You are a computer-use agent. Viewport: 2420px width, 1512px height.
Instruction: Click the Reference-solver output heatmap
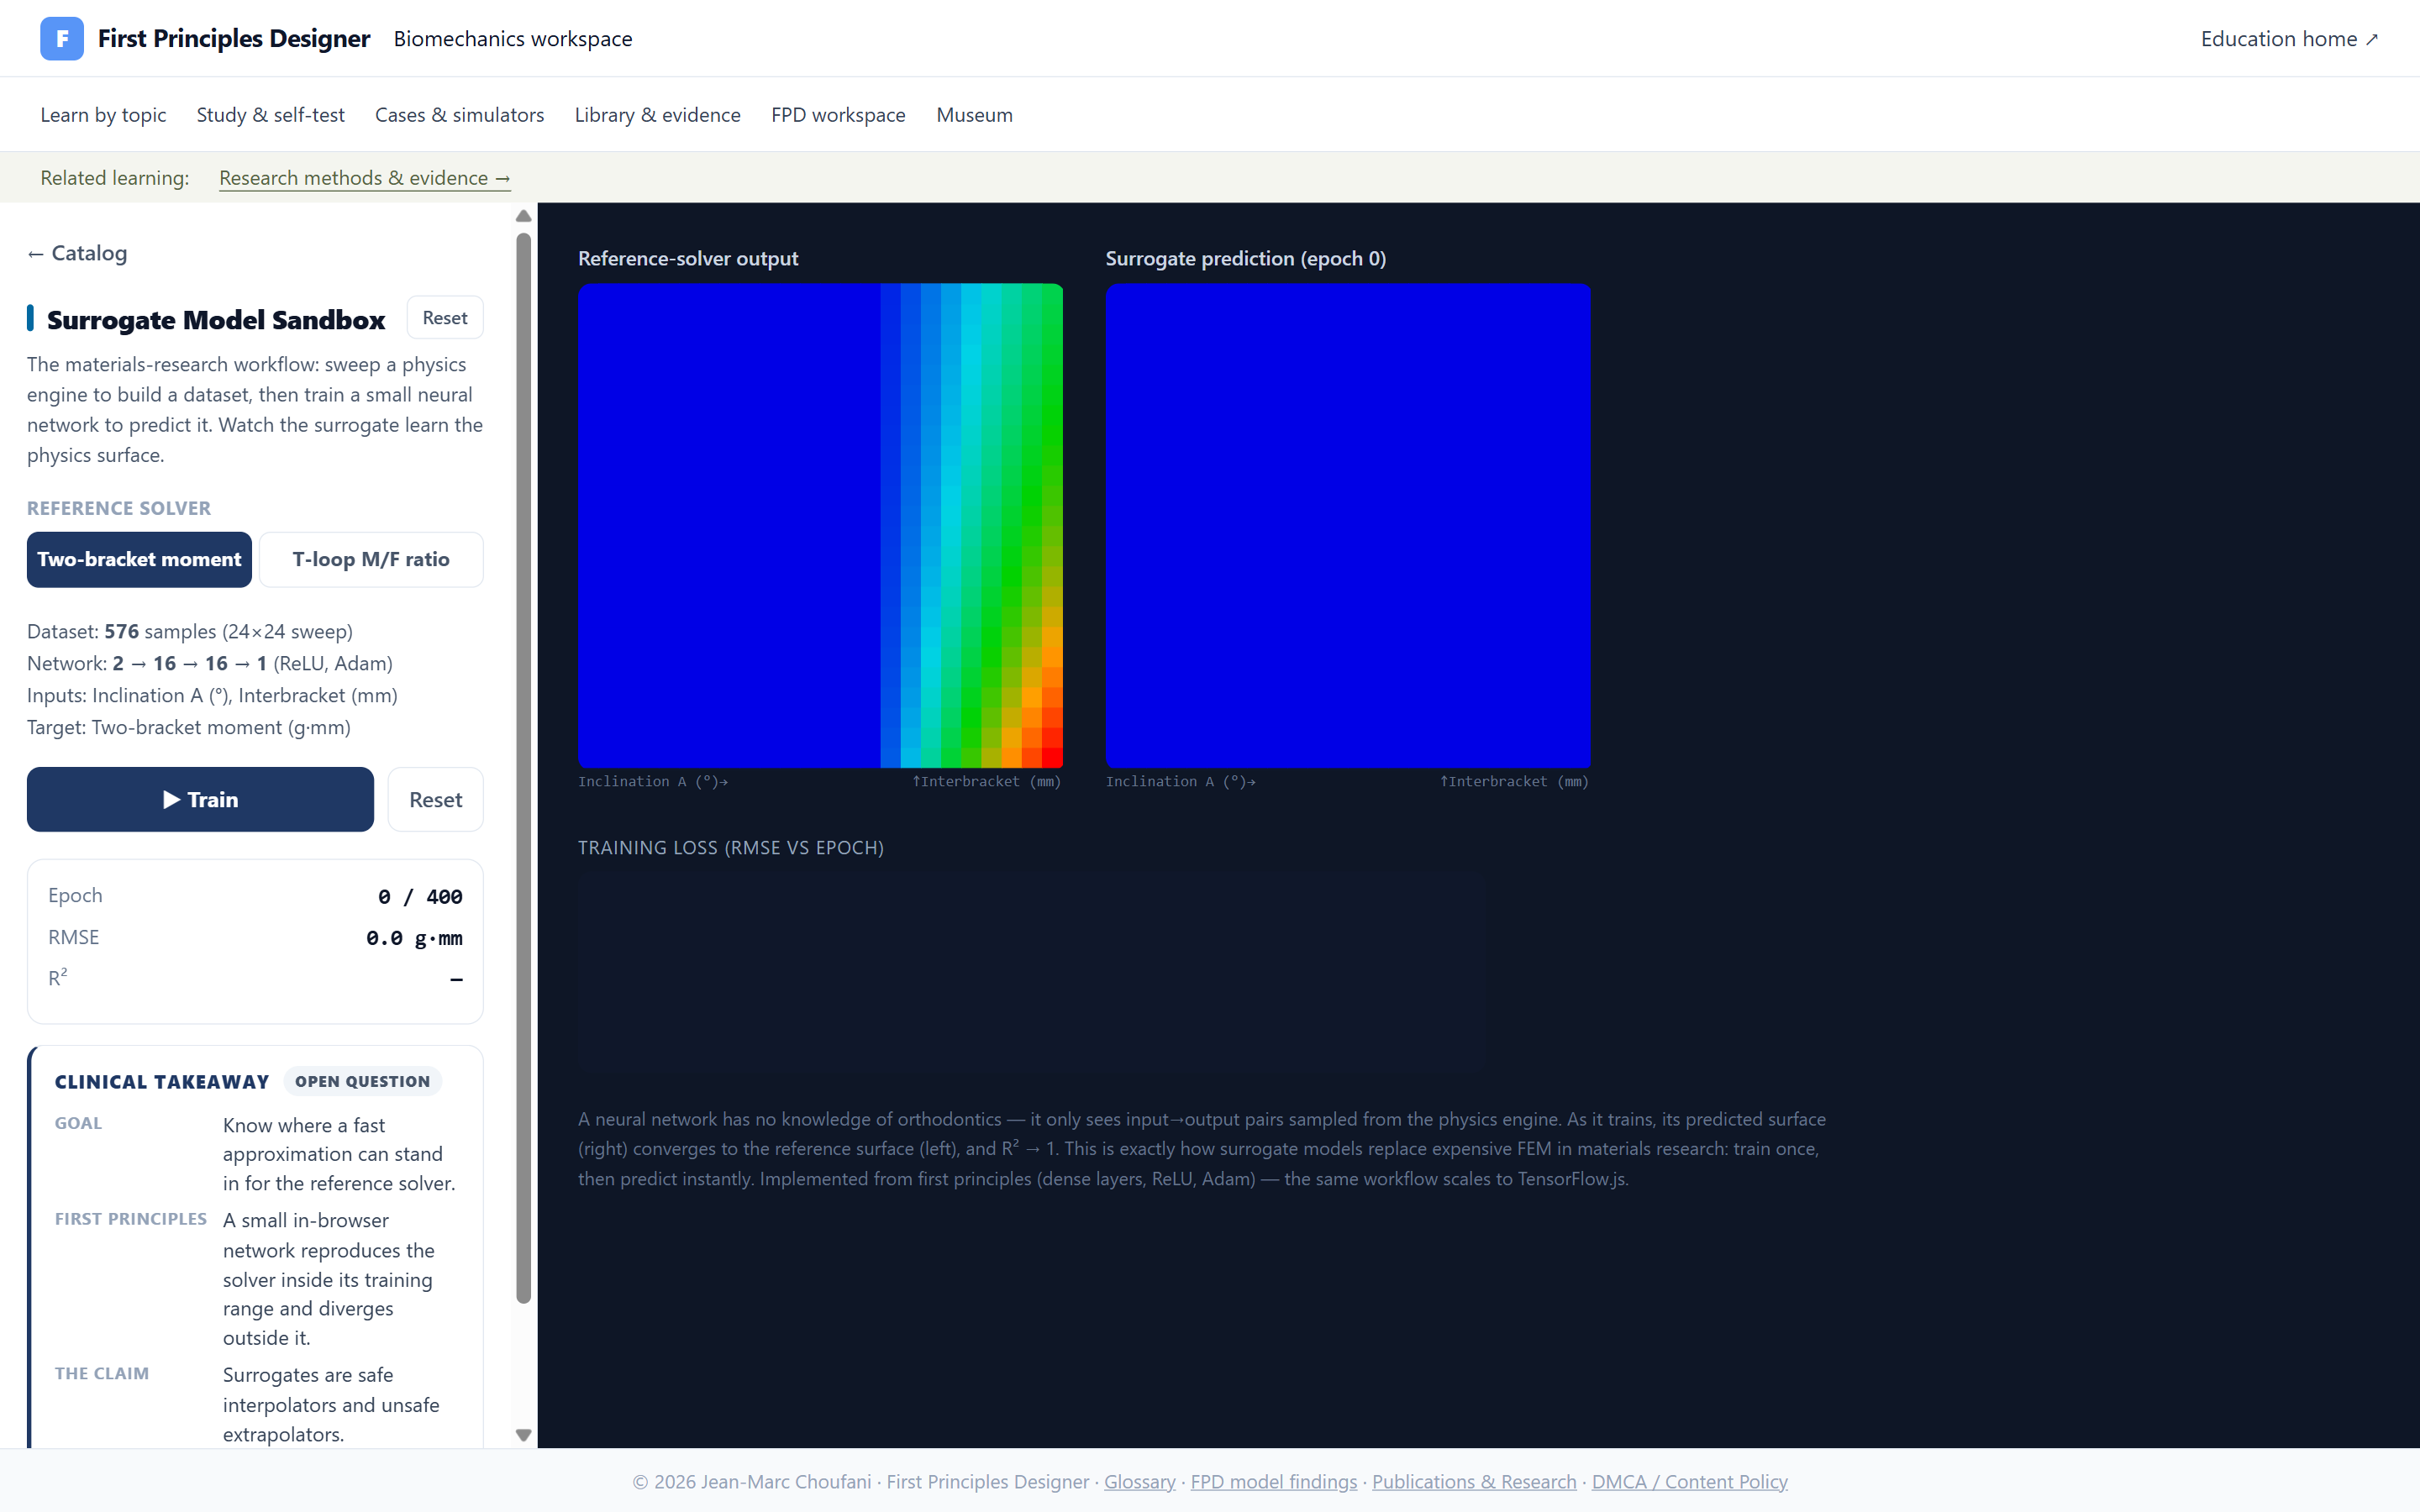tap(820, 525)
